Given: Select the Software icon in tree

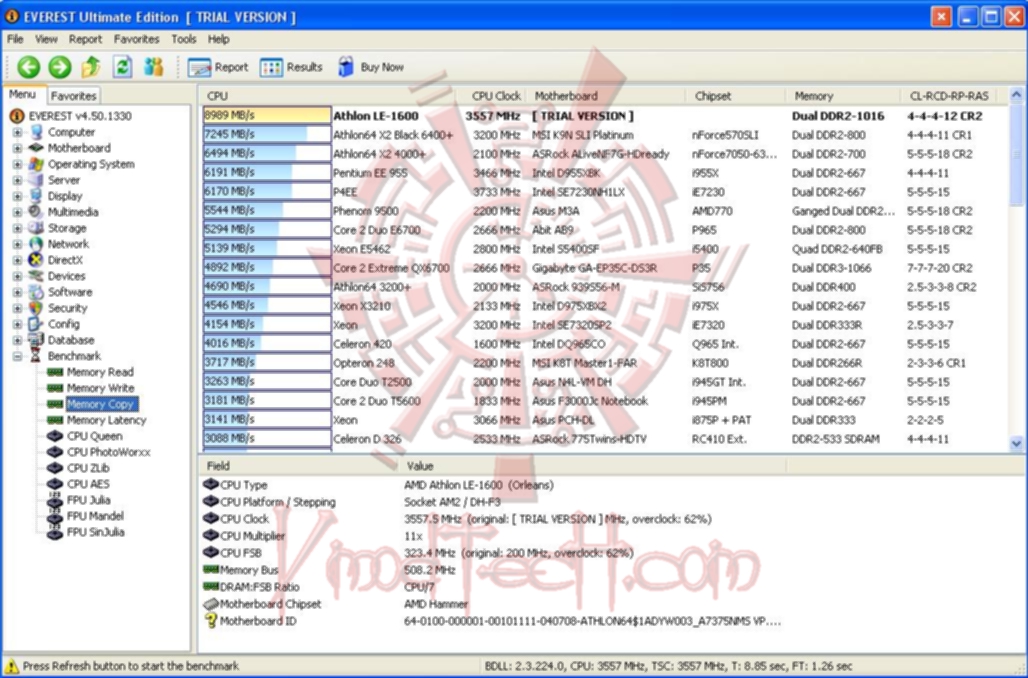Looking at the screenshot, I should tap(36, 292).
